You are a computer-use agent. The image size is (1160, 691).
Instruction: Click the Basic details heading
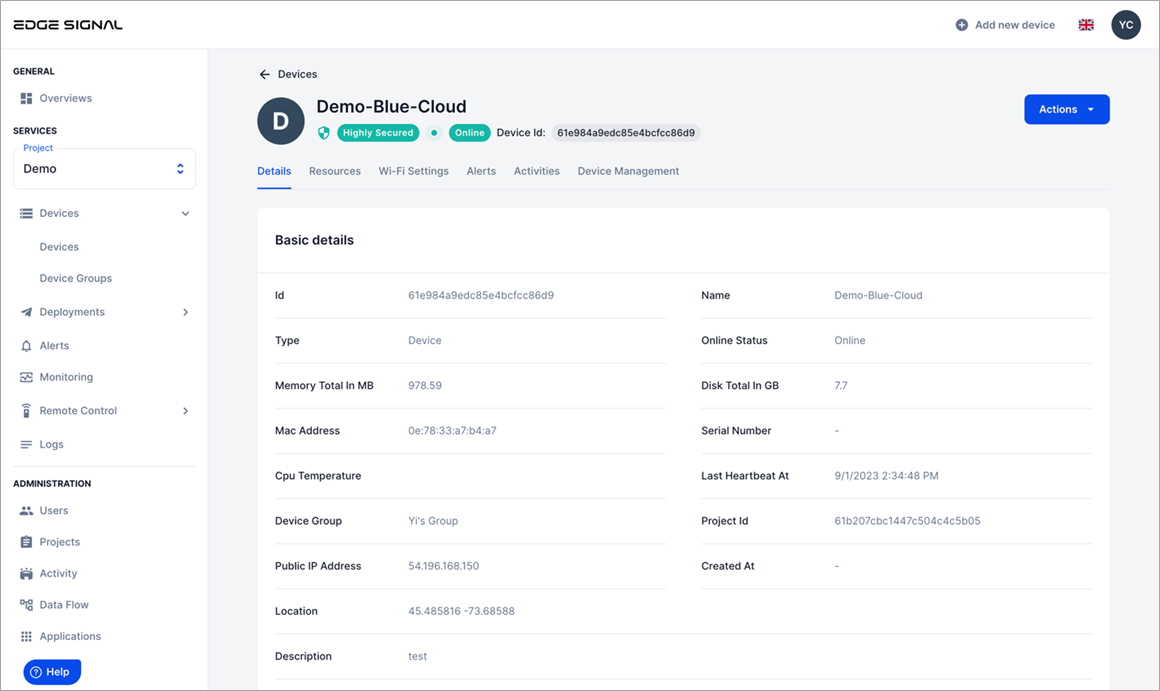pos(314,240)
